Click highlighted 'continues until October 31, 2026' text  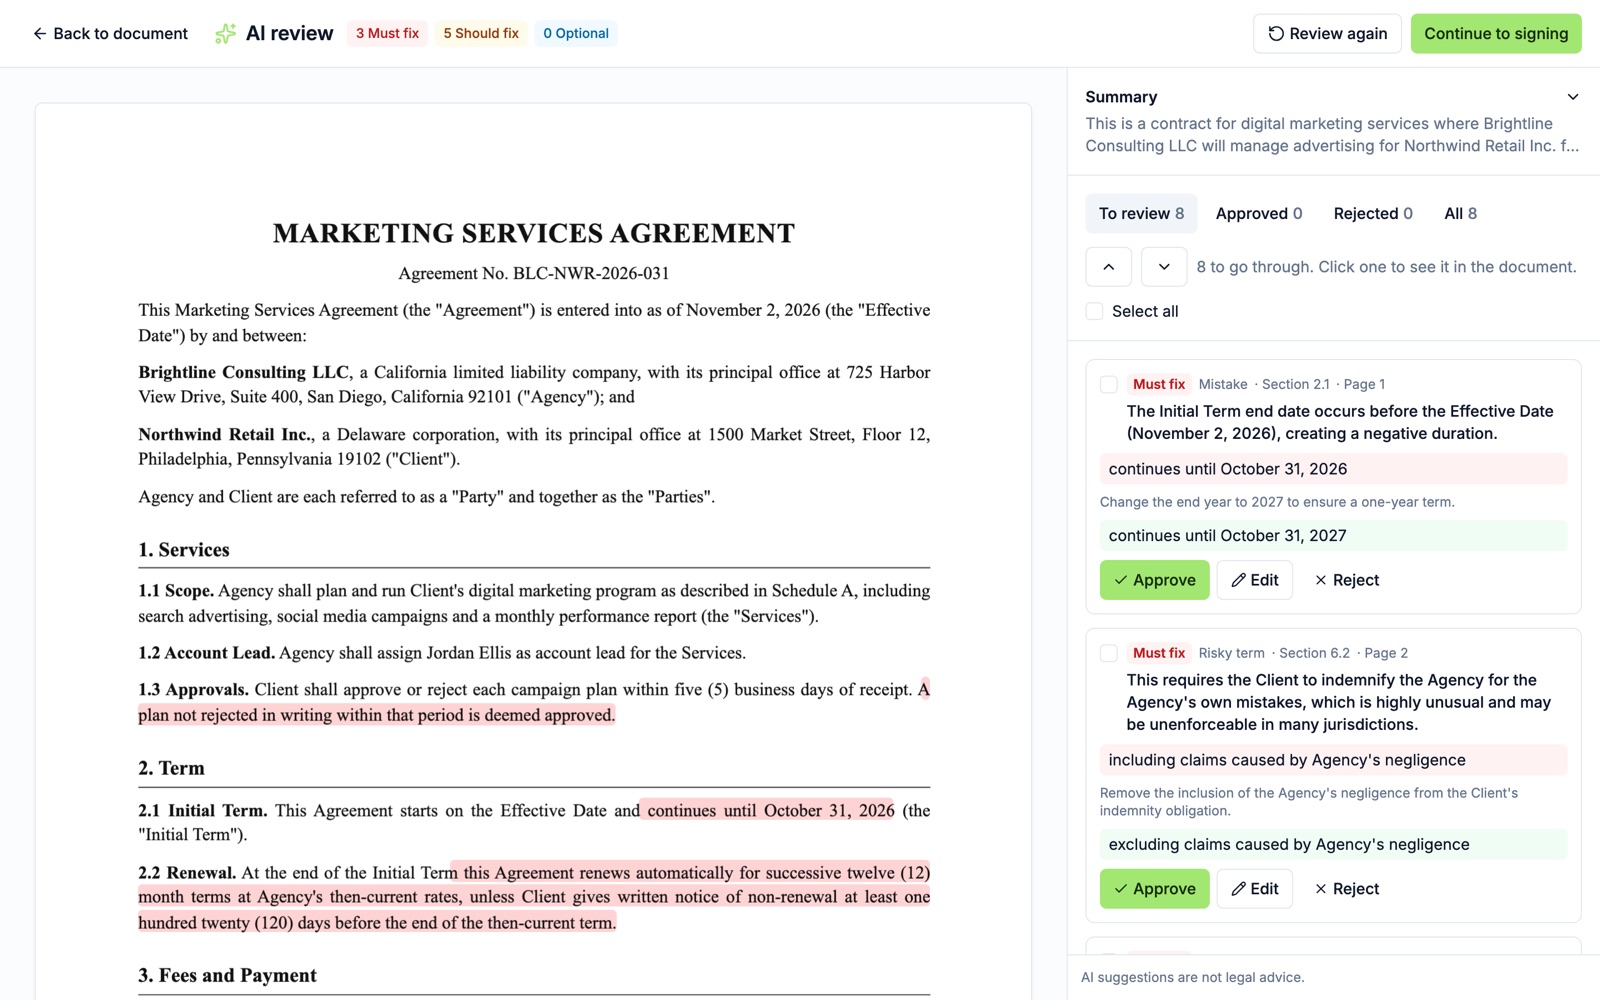pyautogui.click(x=770, y=811)
